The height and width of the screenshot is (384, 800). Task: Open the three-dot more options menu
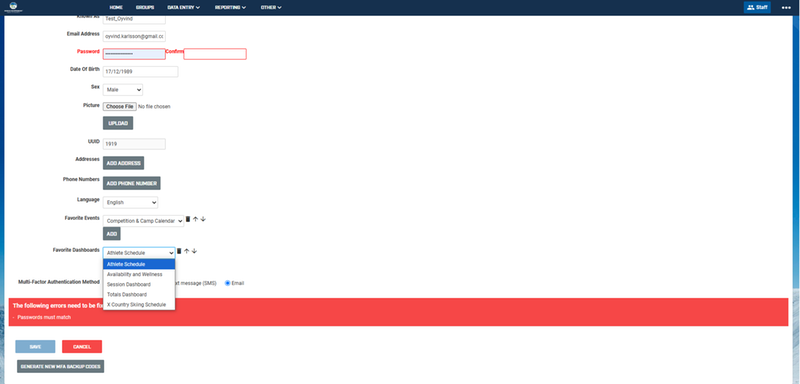click(x=786, y=7)
